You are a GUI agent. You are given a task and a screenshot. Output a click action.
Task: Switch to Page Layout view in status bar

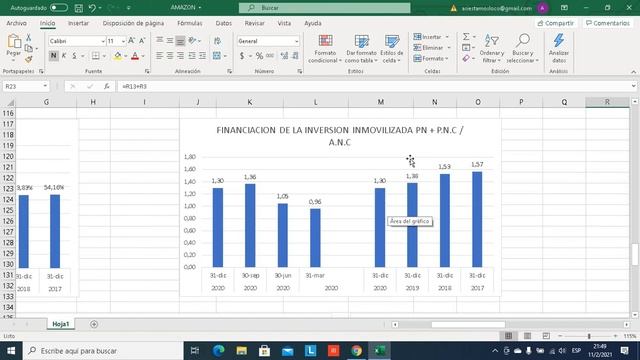[x=527, y=336]
